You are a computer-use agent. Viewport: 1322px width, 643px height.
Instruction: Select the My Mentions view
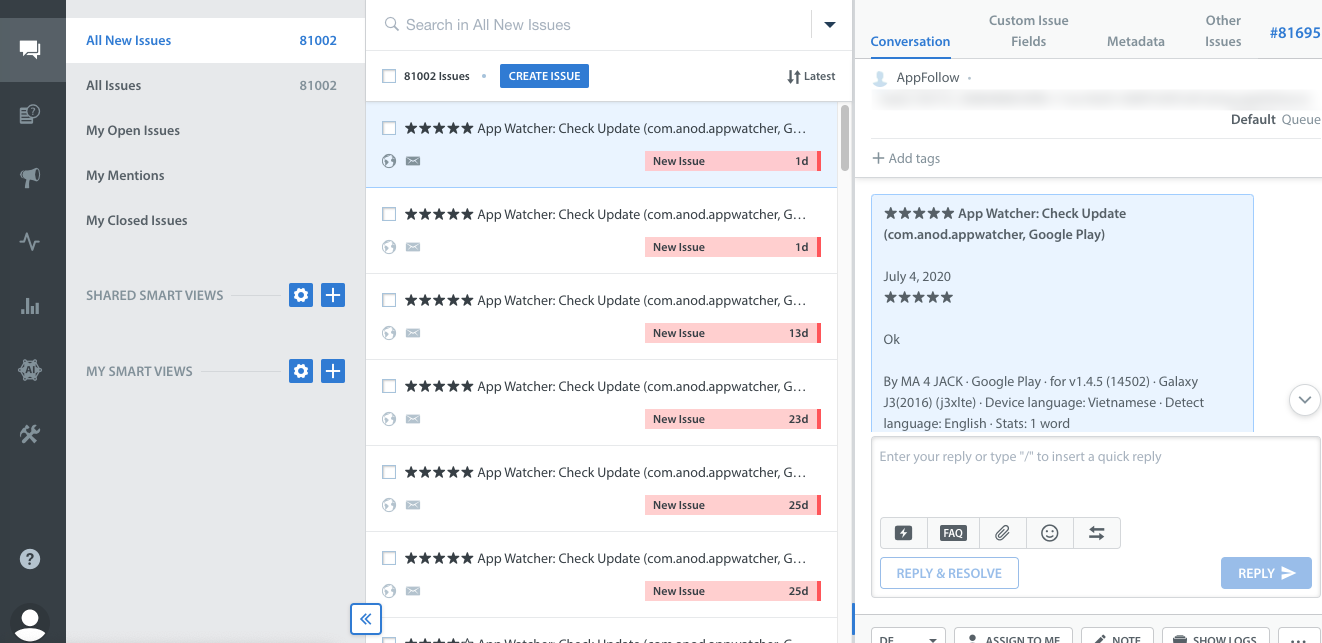tap(216, 176)
